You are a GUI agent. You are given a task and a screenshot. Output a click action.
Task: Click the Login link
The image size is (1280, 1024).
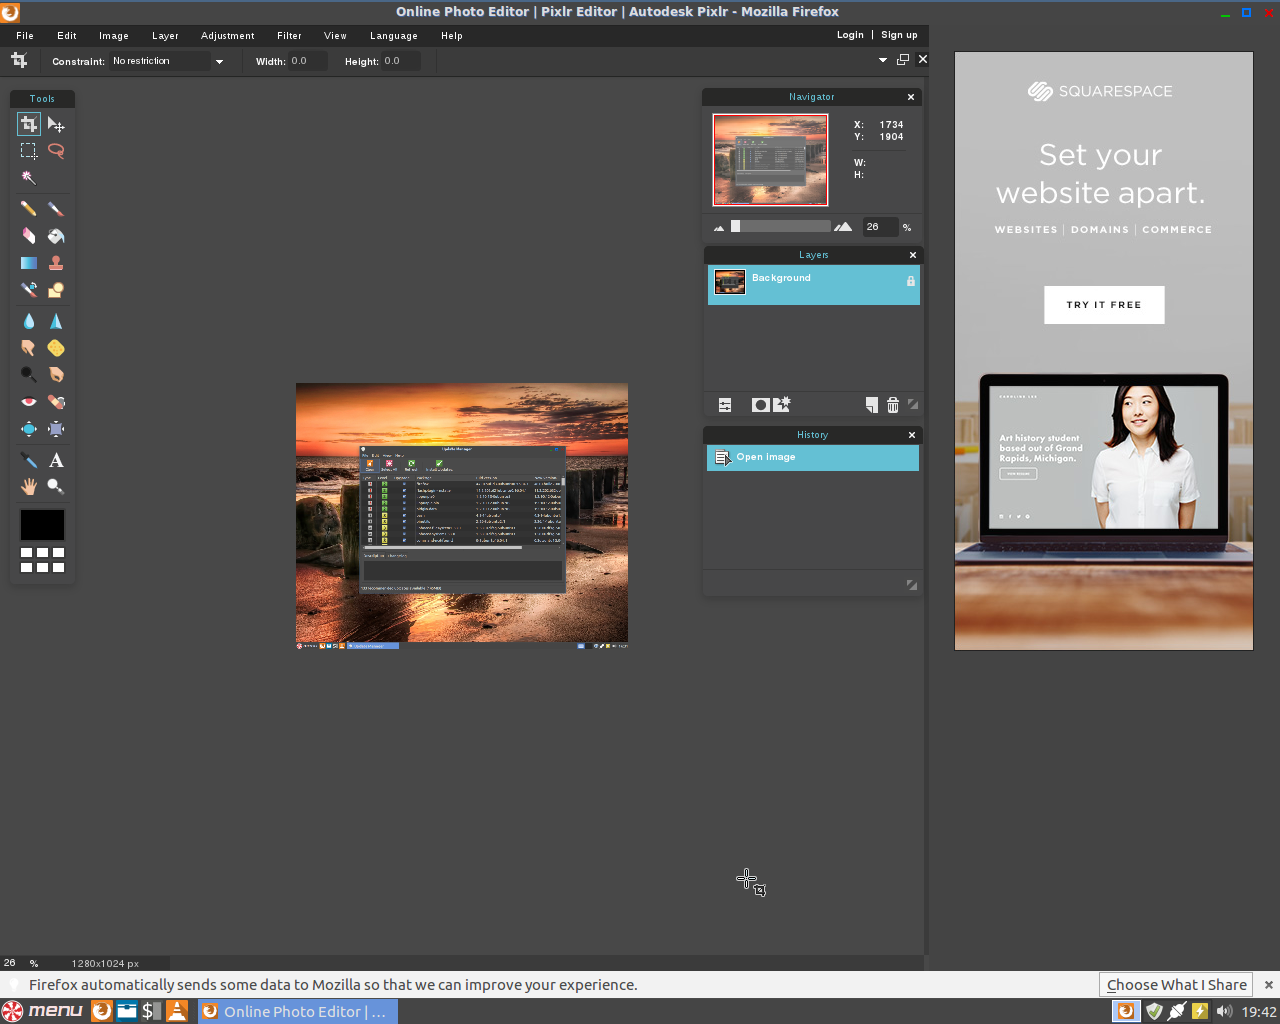point(850,35)
